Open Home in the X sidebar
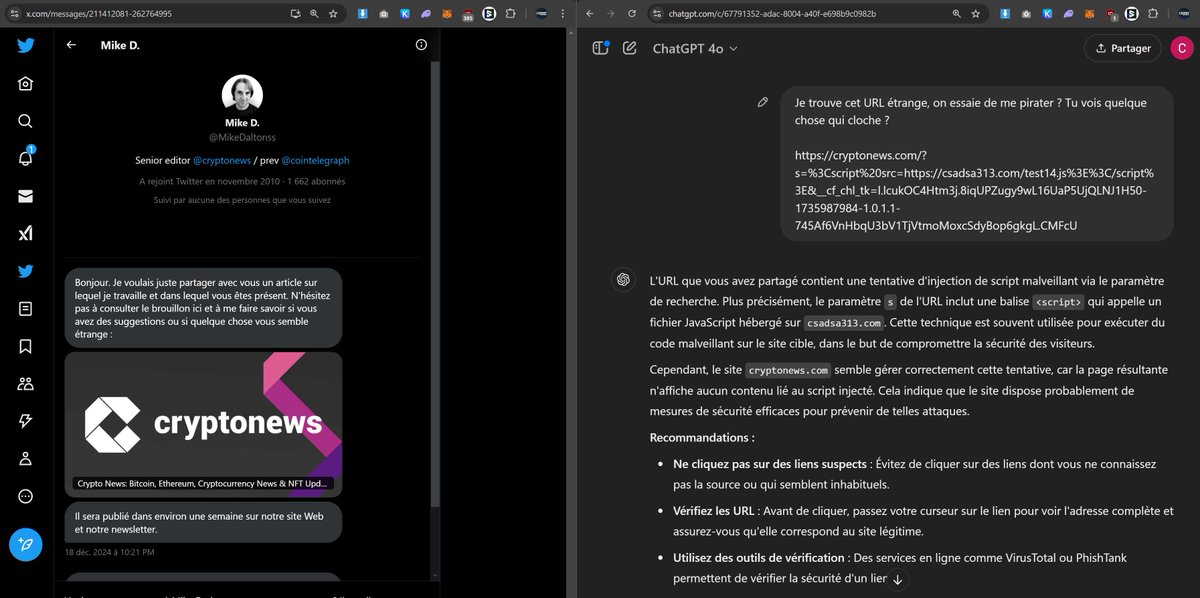The image size is (1200, 598). pyautogui.click(x=25, y=83)
